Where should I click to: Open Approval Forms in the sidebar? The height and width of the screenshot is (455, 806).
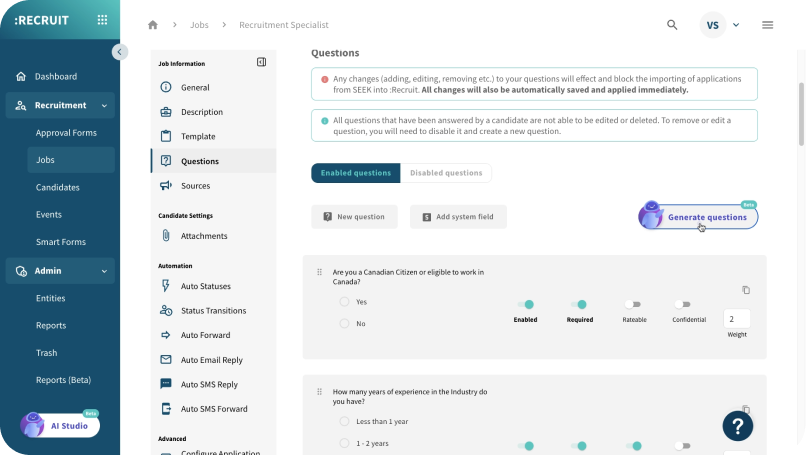click(x=66, y=133)
